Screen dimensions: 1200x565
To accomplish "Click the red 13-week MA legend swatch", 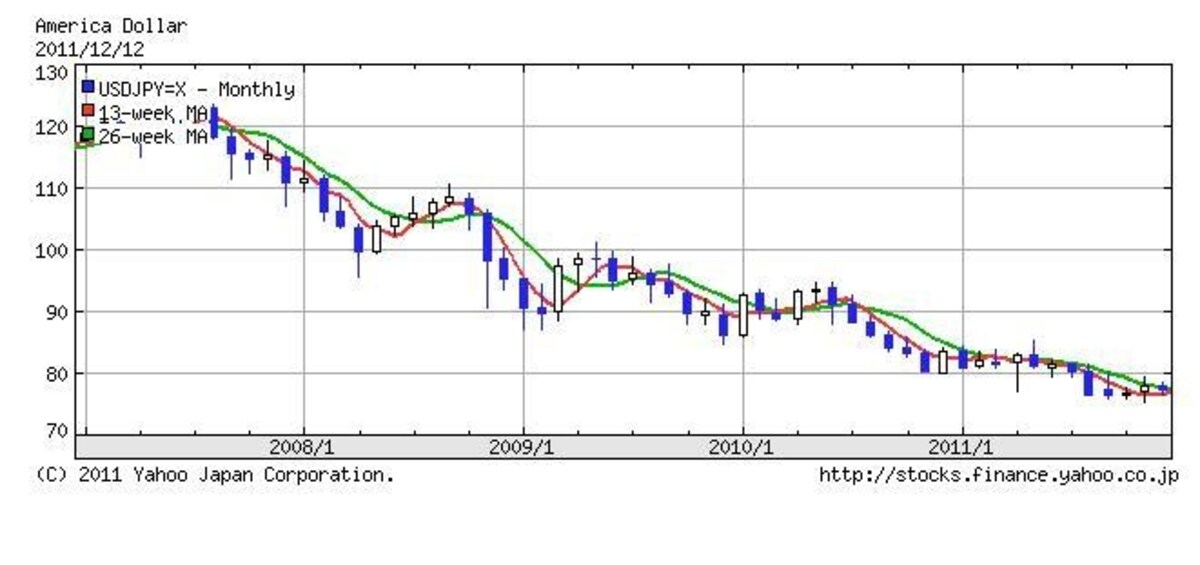I will 89,110.
